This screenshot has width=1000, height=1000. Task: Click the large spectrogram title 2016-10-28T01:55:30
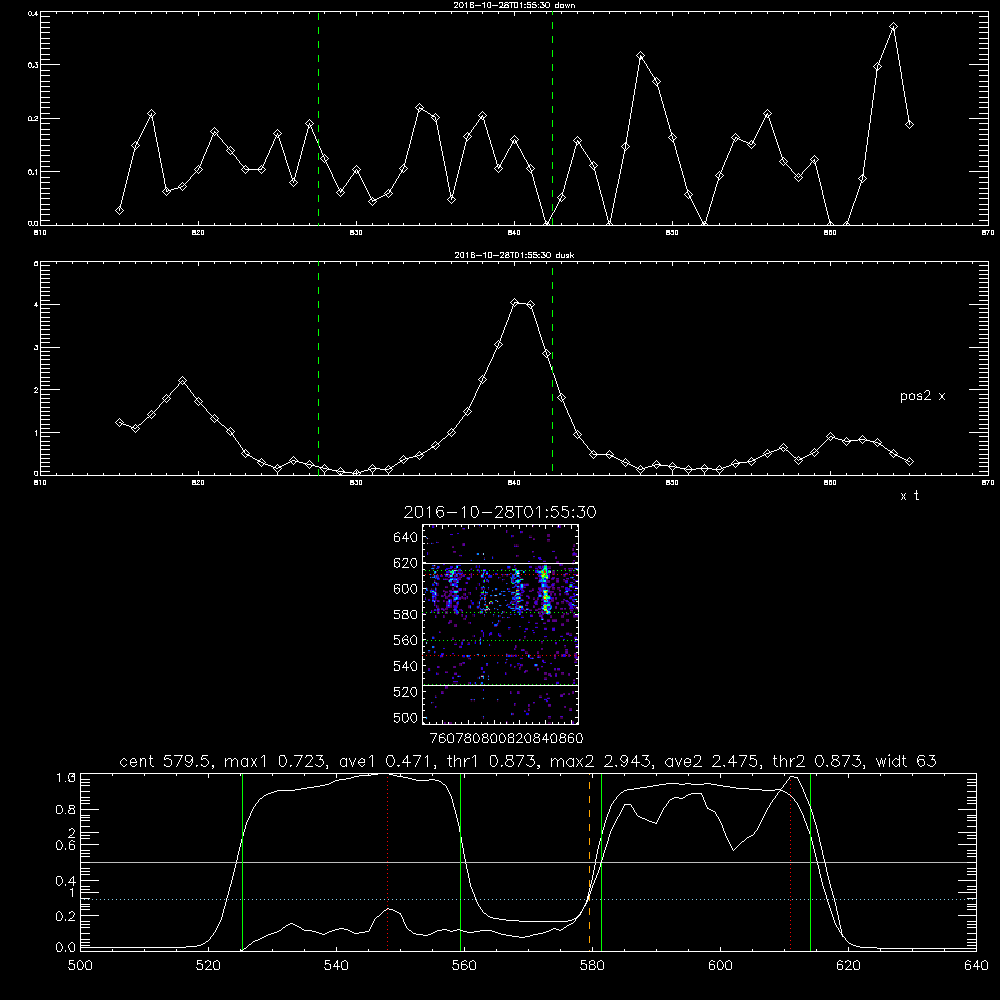(x=500, y=512)
